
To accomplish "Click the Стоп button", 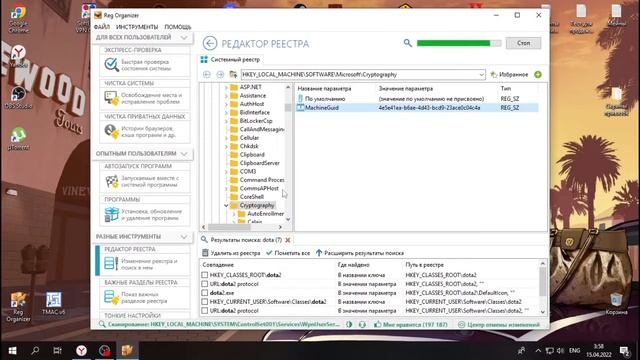I will [x=523, y=43].
